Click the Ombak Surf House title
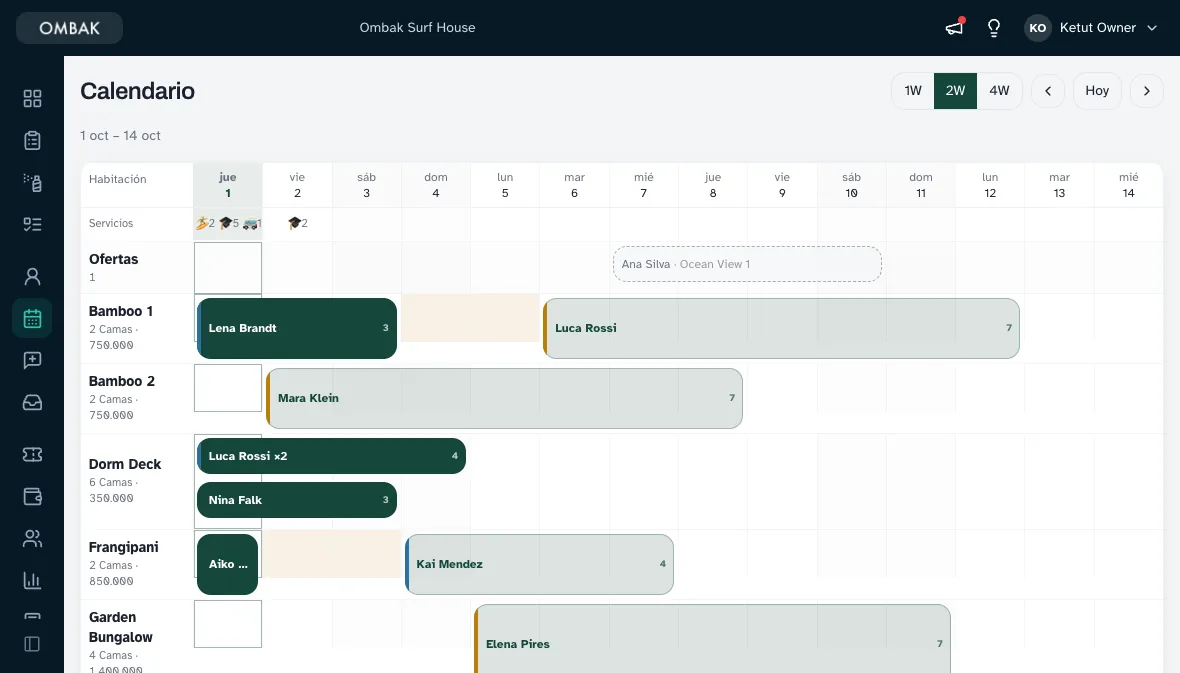 [418, 28]
